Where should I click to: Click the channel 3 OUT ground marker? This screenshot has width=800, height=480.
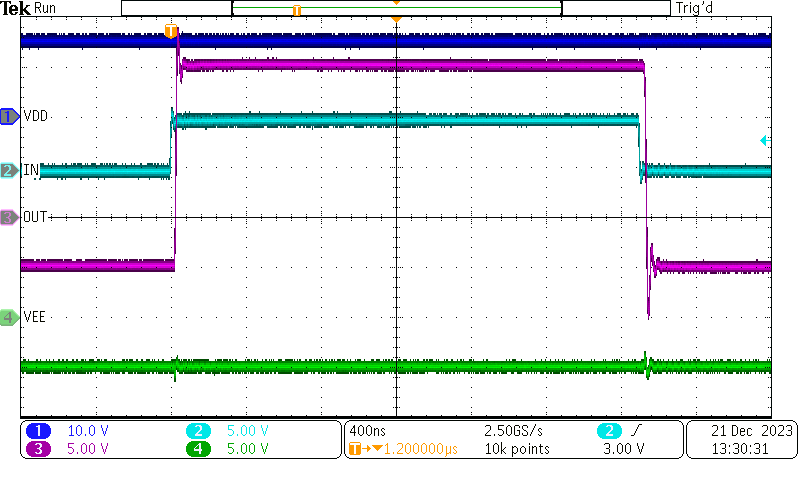[x=9, y=217]
